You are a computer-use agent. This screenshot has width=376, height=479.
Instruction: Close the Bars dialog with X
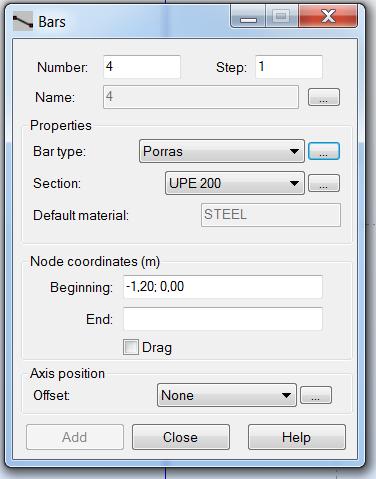coord(328,17)
